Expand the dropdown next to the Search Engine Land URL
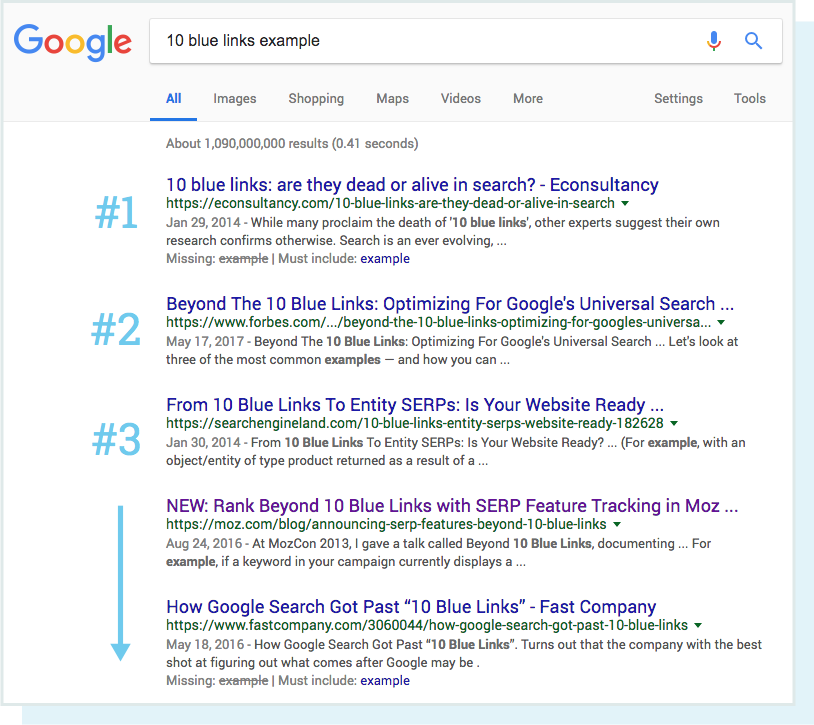 point(675,423)
